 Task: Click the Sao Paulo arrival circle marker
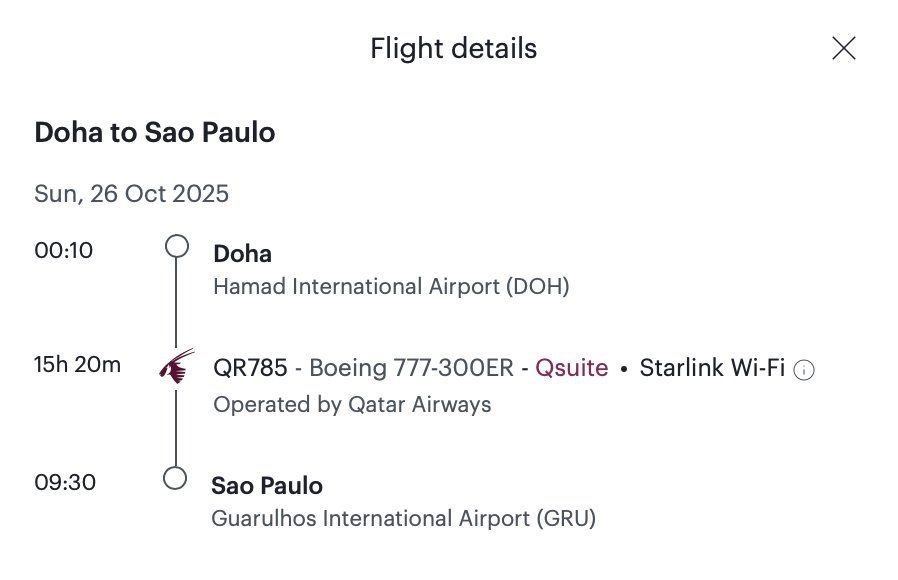coord(175,478)
